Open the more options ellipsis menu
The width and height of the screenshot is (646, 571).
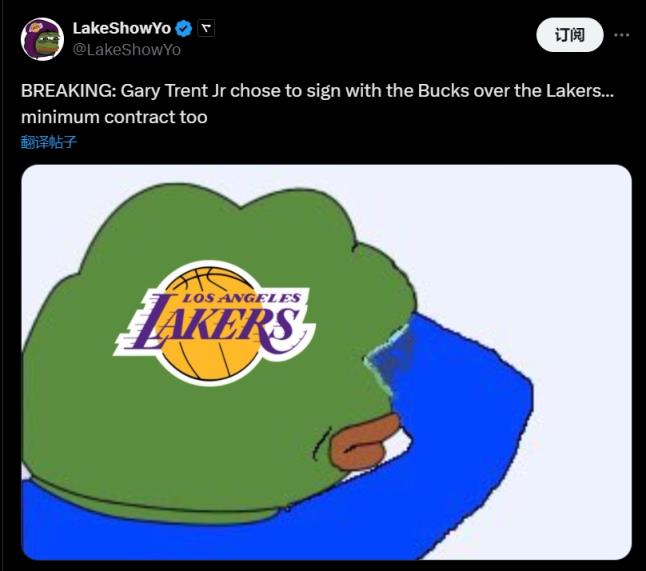(x=622, y=34)
